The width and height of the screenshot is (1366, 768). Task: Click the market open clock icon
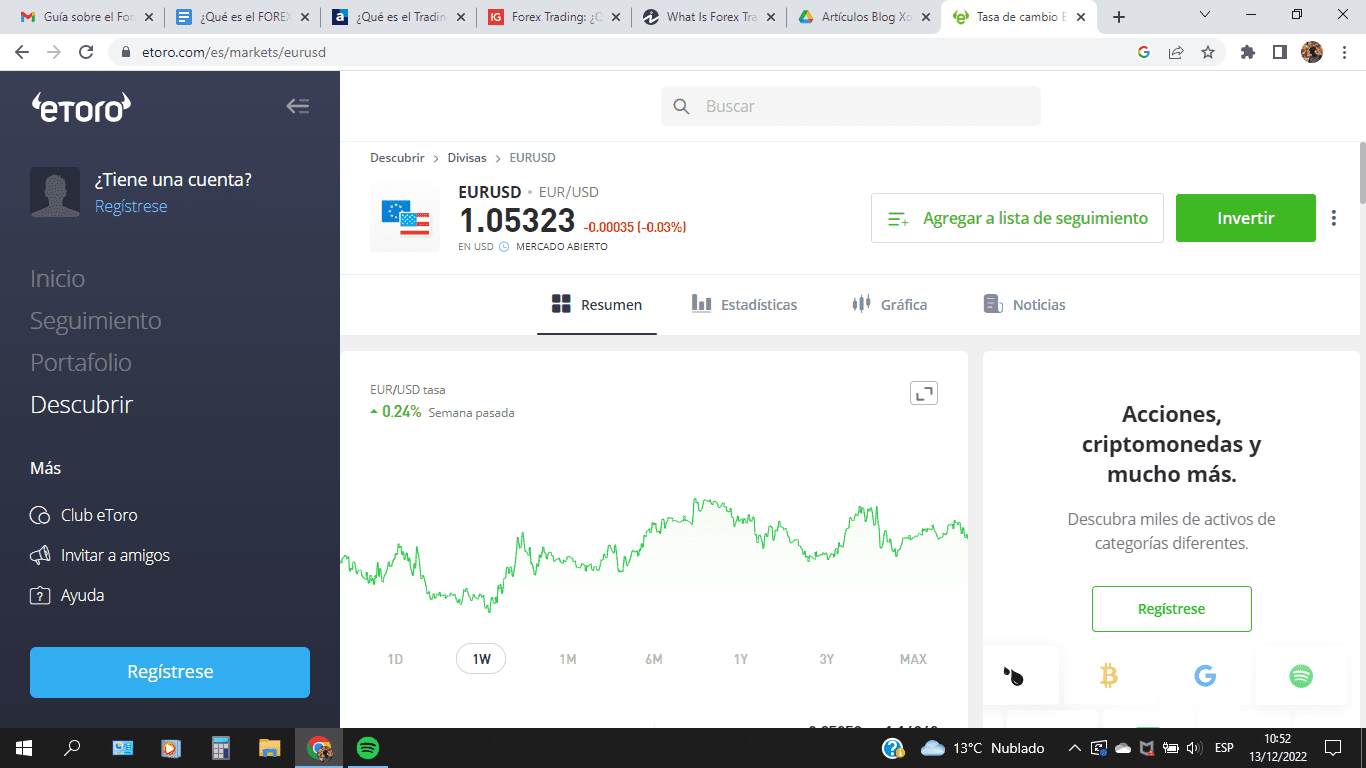point(504,246)
